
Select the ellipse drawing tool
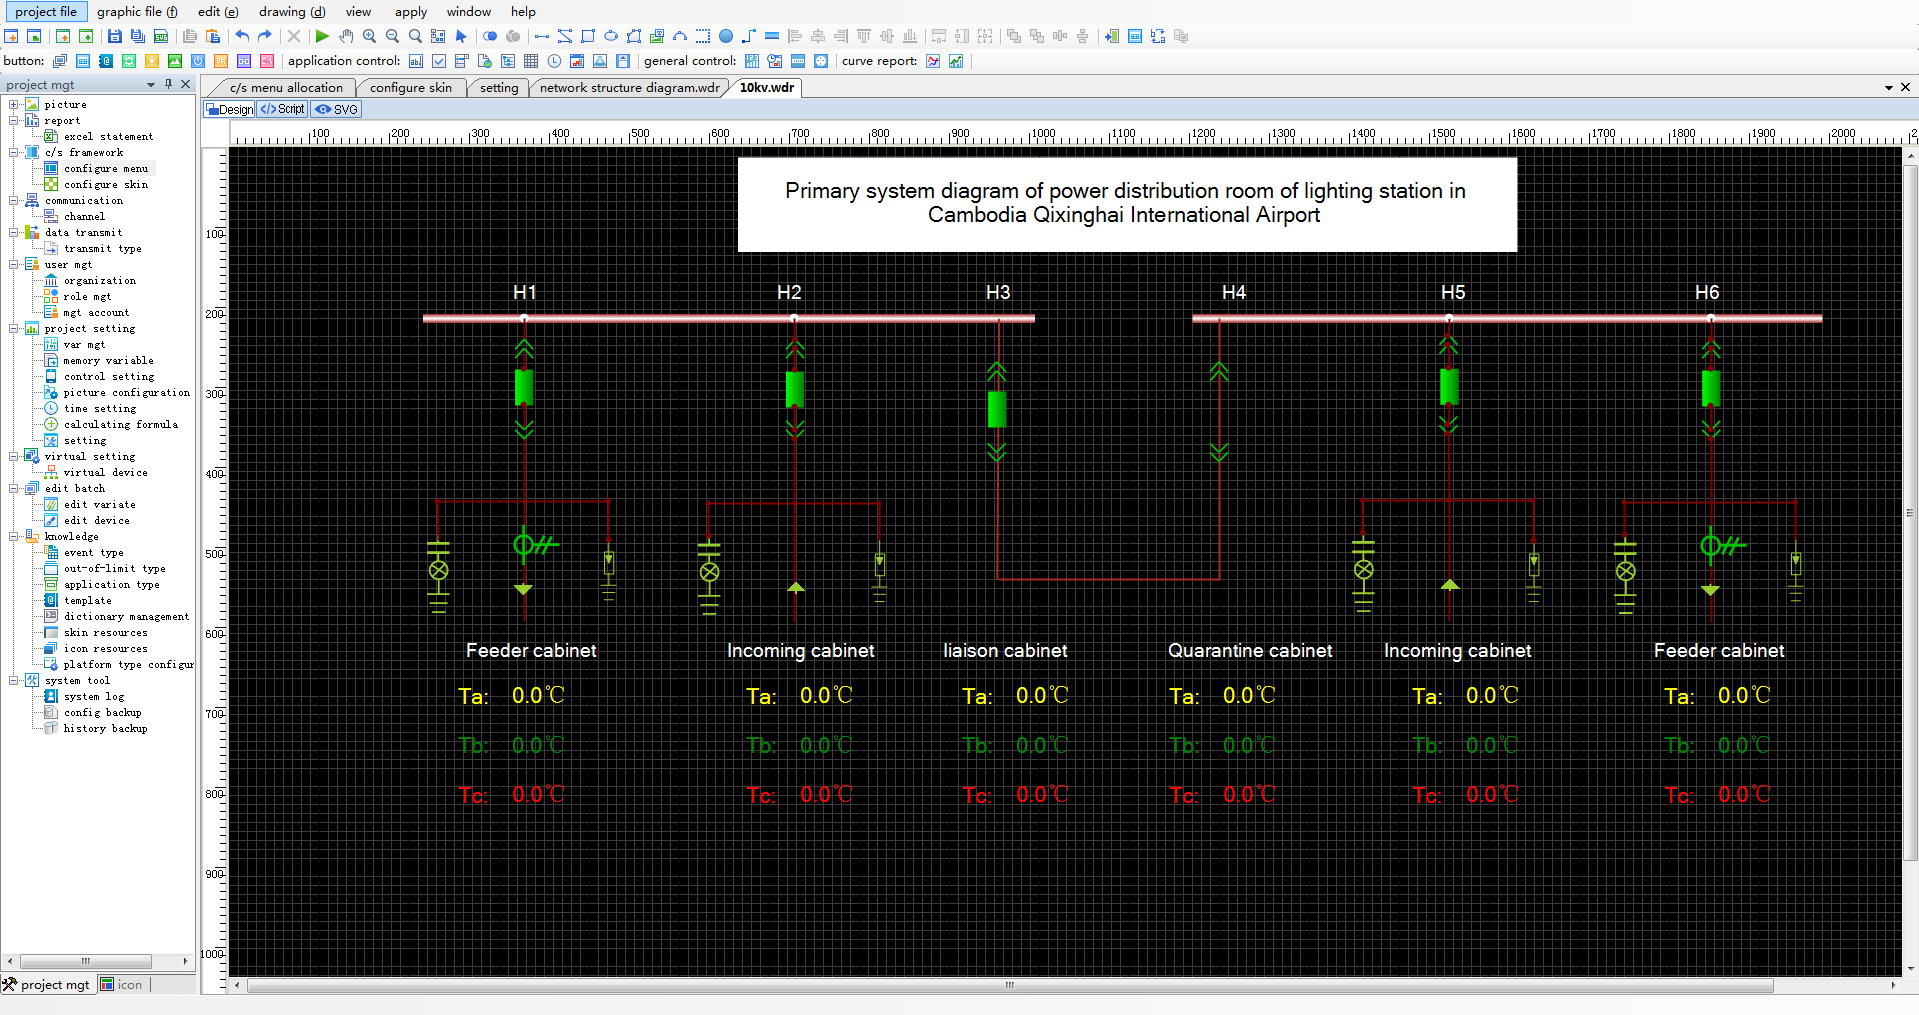(611, 36)
